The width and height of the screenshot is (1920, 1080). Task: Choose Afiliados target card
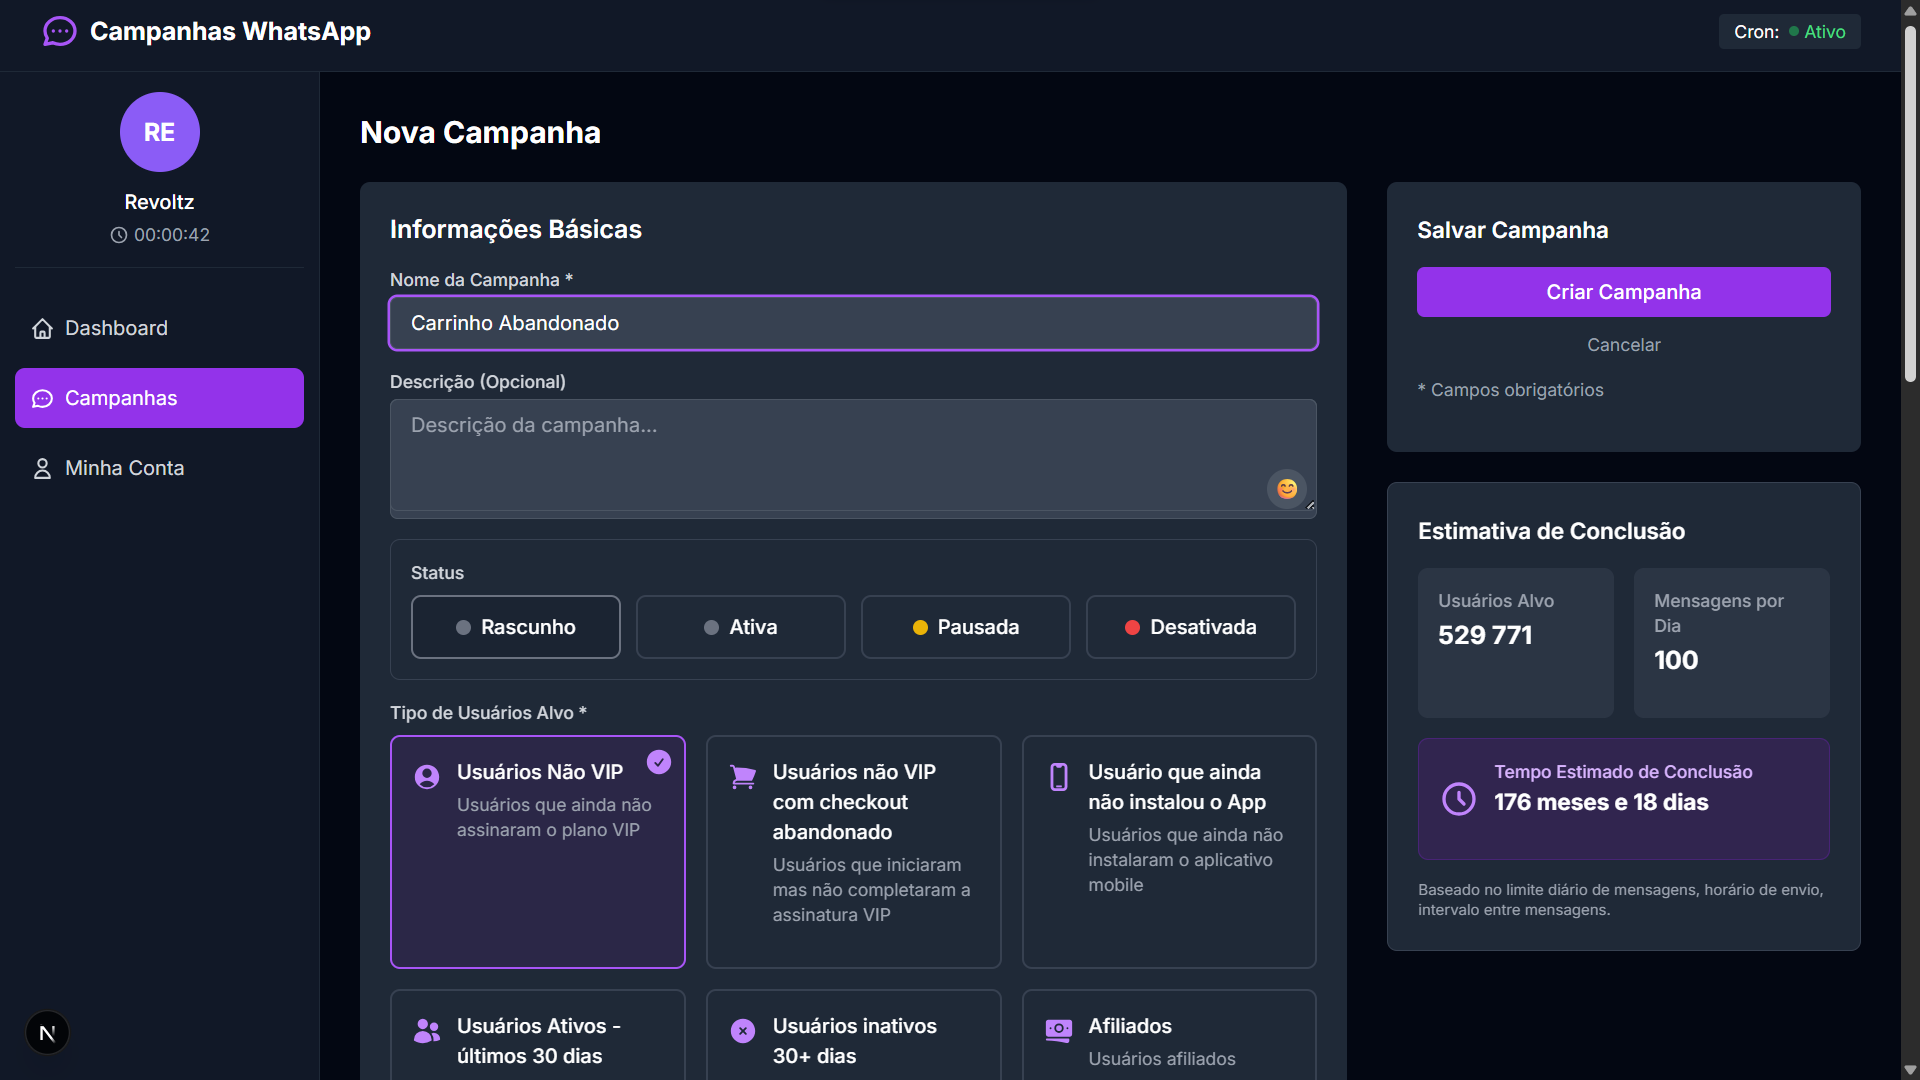1169,1036
